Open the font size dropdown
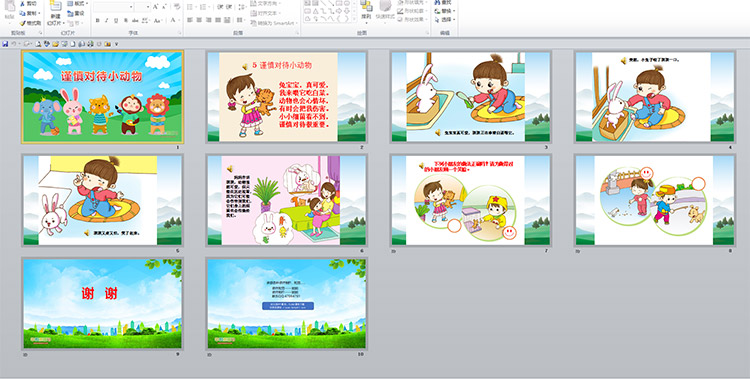This screenshot has height=379, width=750. pyautogui.click(x=143, y=7)
